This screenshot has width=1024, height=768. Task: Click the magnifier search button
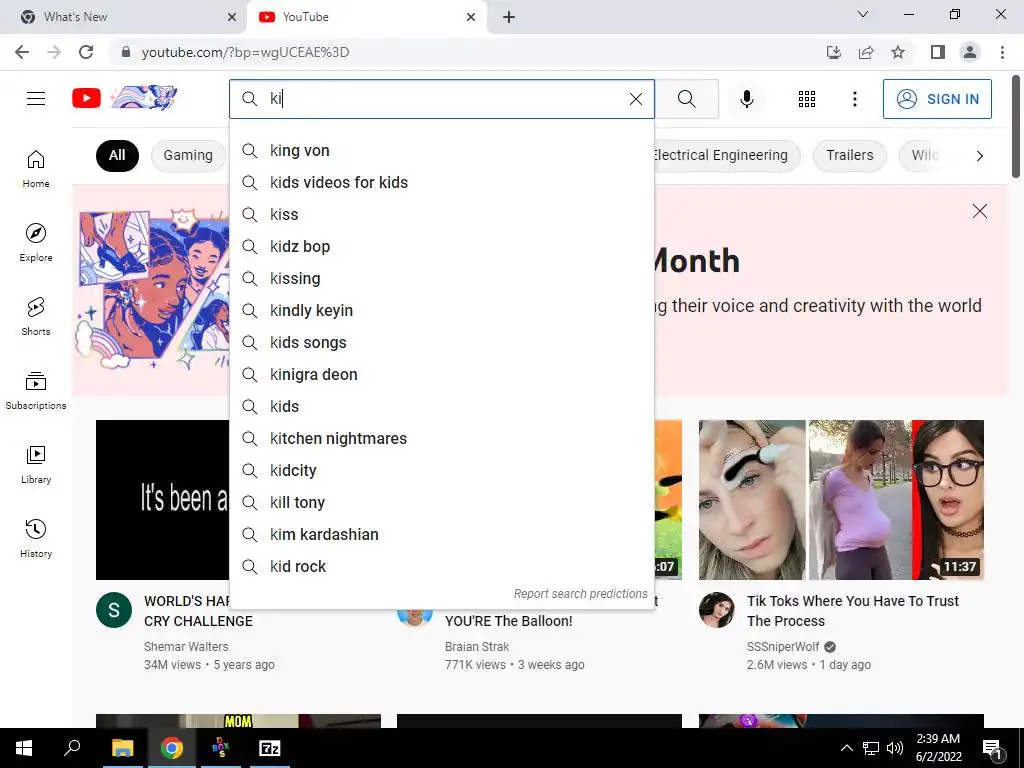[686, 99]
